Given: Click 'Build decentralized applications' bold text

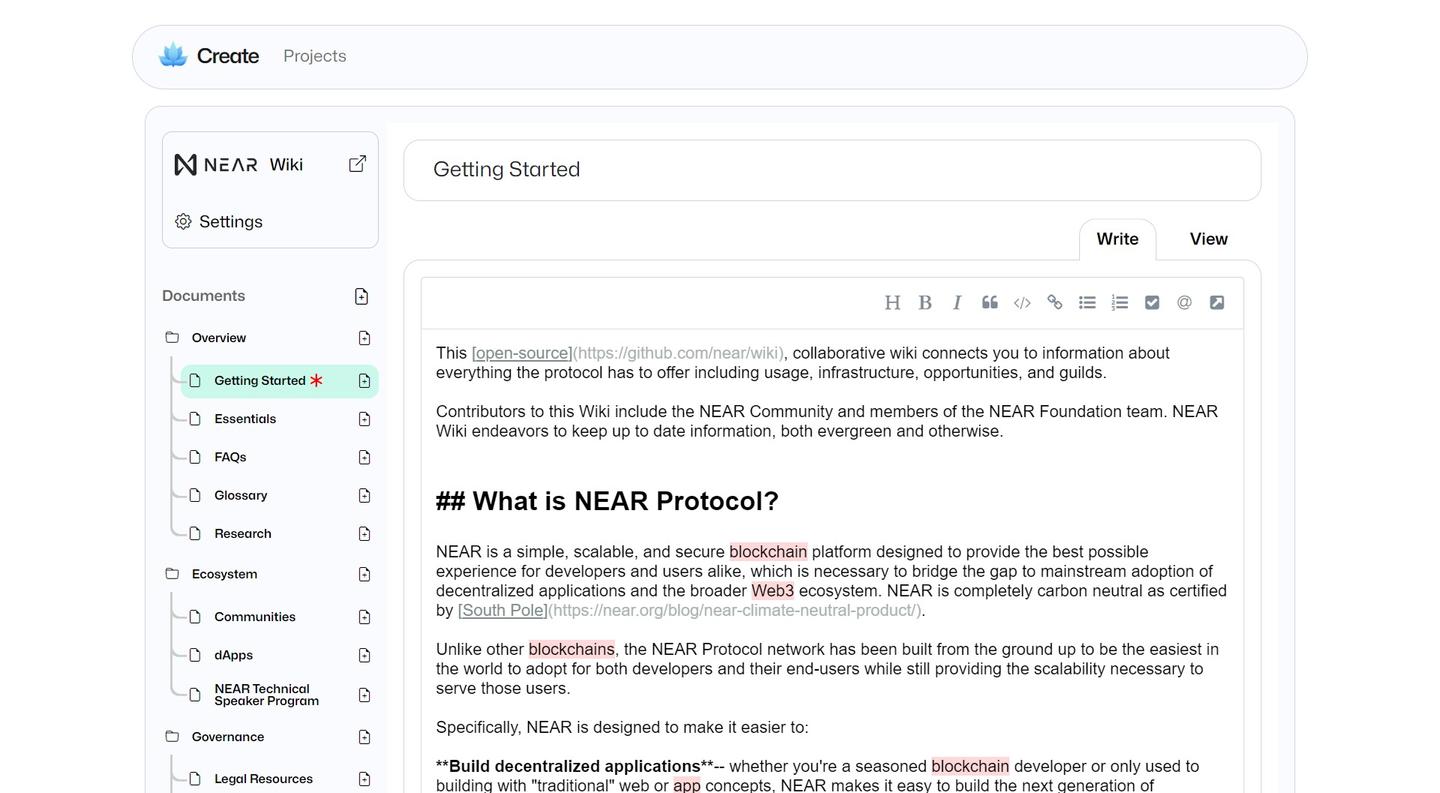Looking at the screenshot, I should pos(575,767).
